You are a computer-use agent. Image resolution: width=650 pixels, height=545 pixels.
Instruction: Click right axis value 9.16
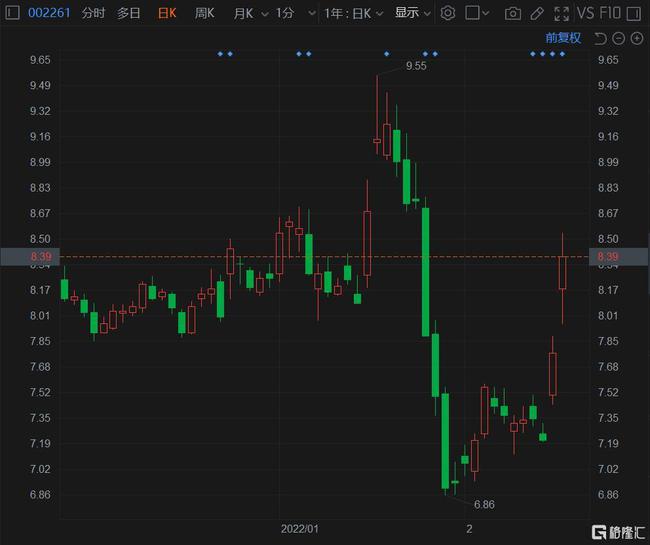608,136
